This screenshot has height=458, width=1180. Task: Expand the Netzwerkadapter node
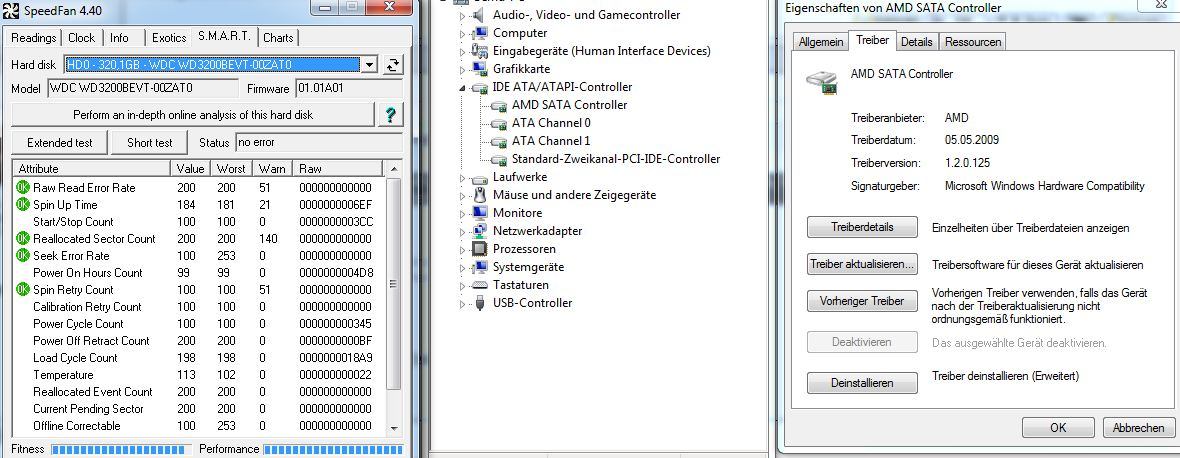click(463, 232)
